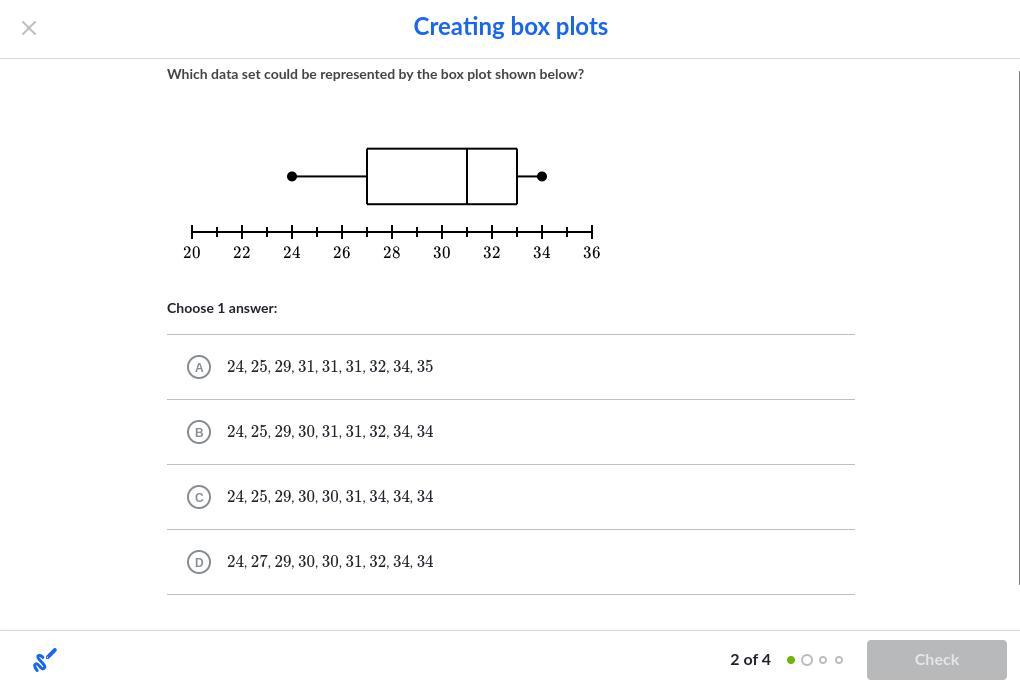Close the exercise with the X icon

tap(29, 28)
